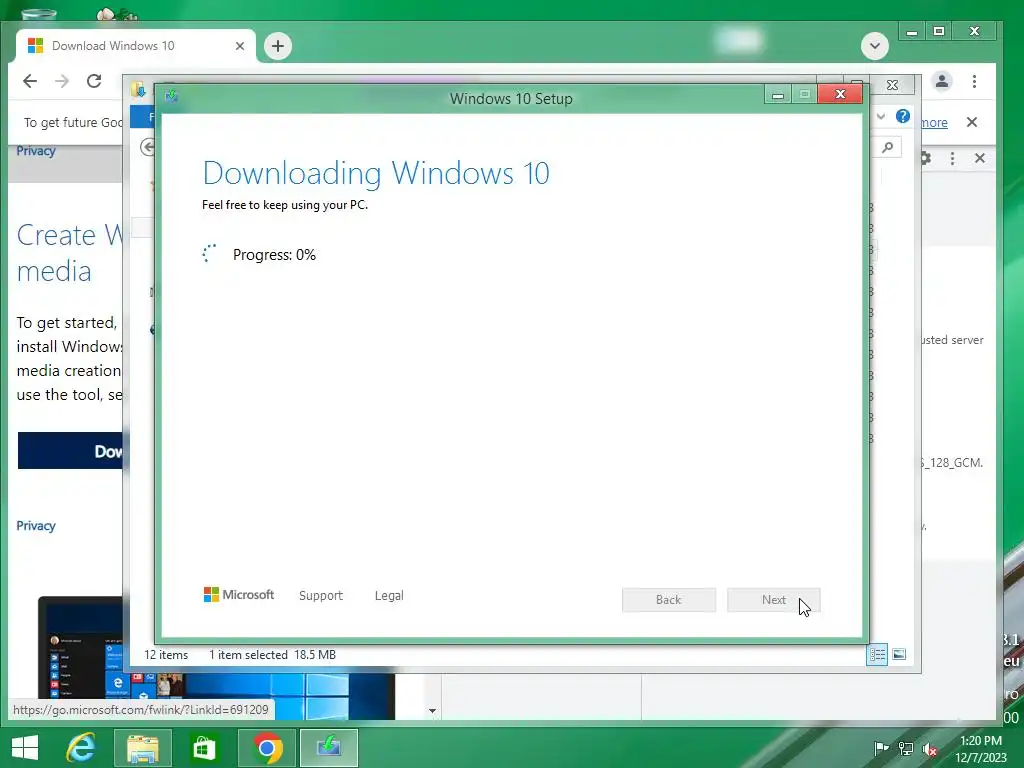Click the Chrome back arrow
1024x768 pixels.
point(30,81)
